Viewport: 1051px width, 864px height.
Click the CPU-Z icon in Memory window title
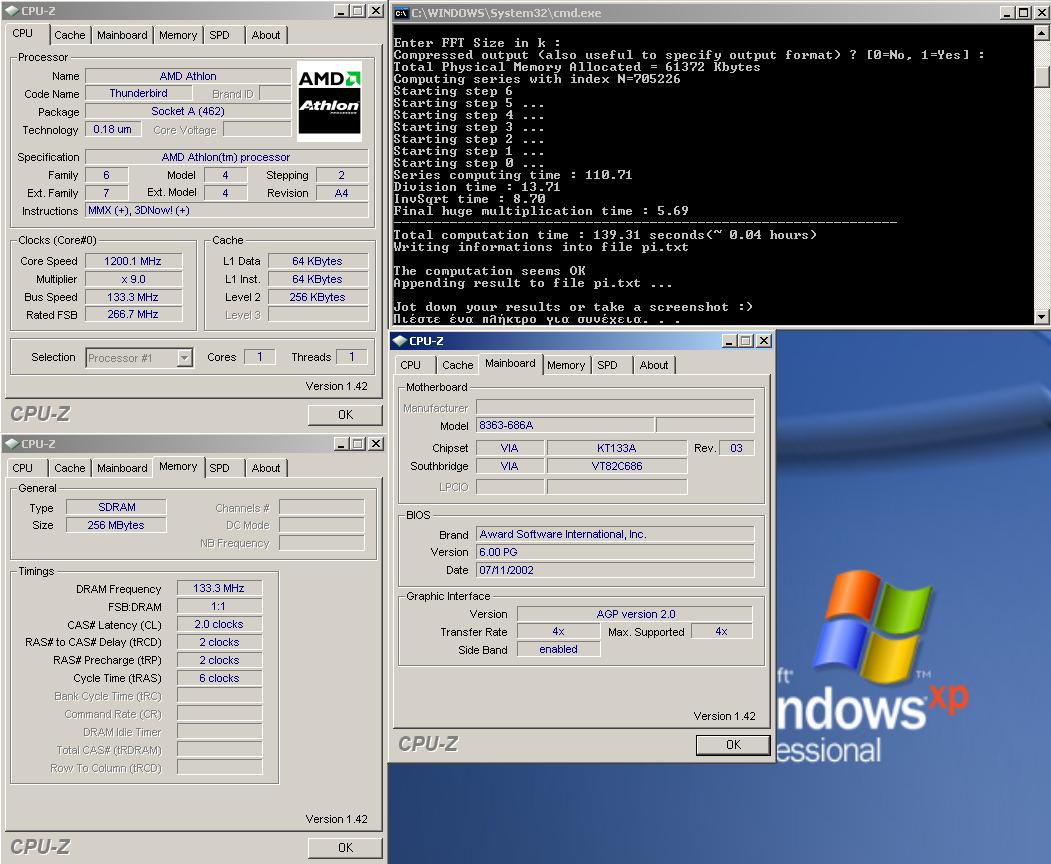pyautogui.click(x=12, y=444)
